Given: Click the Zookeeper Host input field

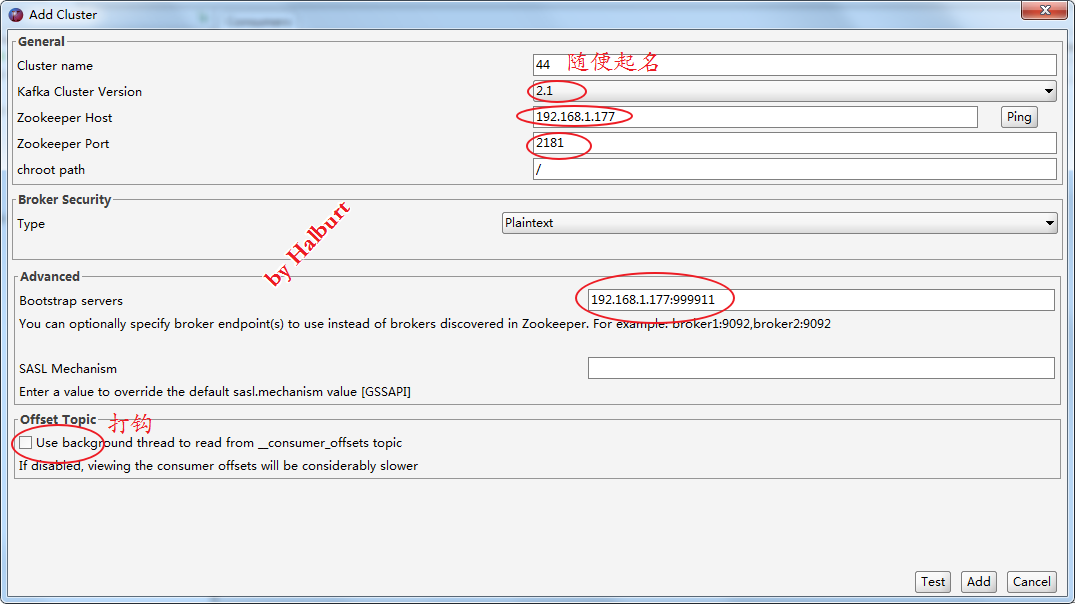Looking at the screenshot, I should 755,117.
